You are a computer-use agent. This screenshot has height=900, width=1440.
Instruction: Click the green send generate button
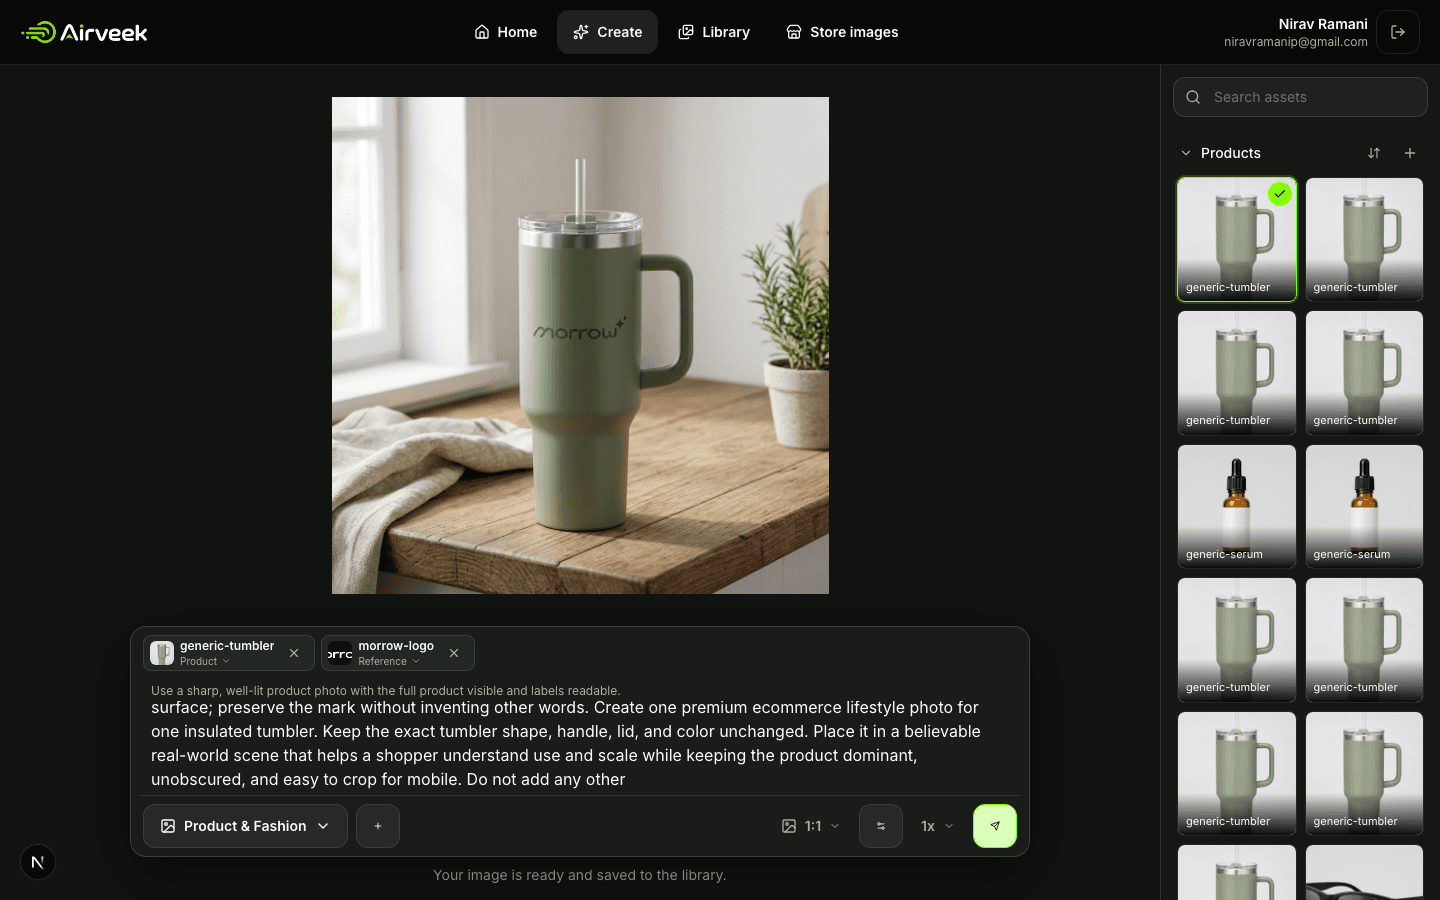point(995,826)
